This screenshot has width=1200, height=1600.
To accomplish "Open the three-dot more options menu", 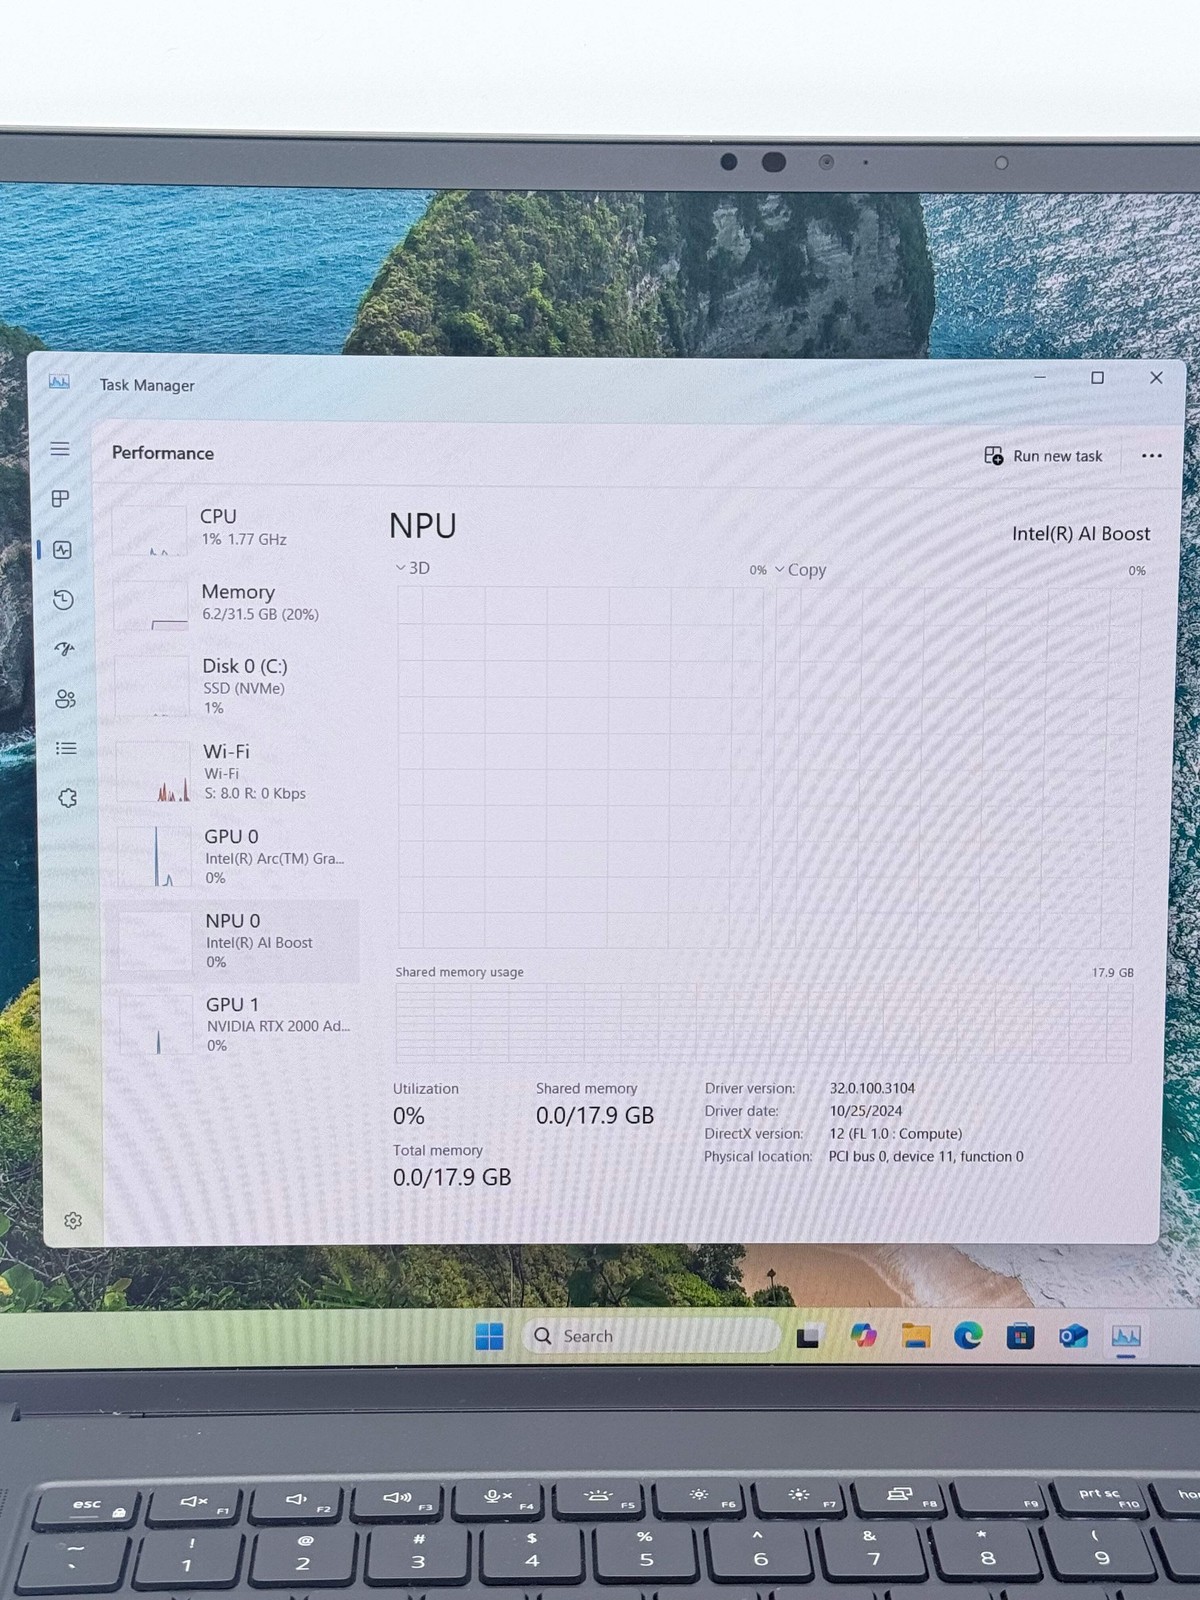I will (1152, 456).
